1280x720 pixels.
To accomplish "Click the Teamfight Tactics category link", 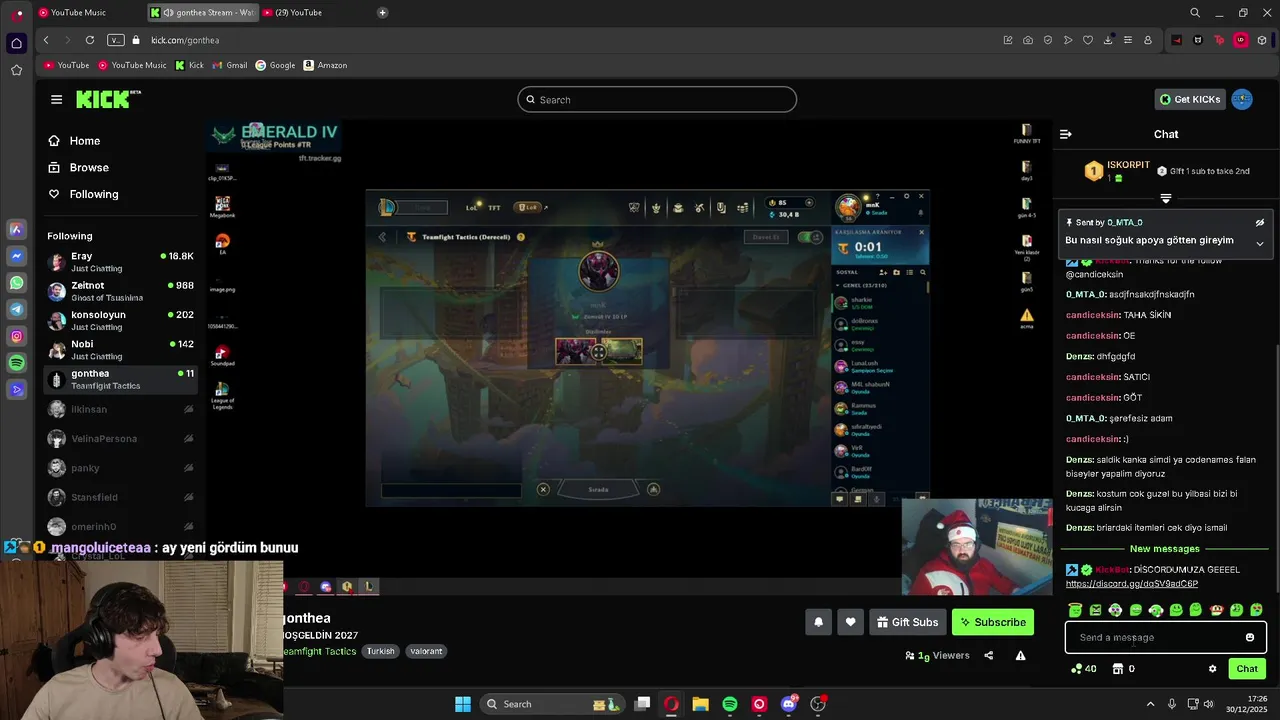I will point(319,651).
